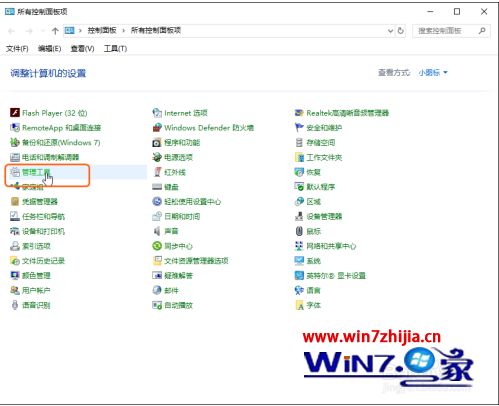Open 设备管理器 item
499x406 pixels.
318,216
